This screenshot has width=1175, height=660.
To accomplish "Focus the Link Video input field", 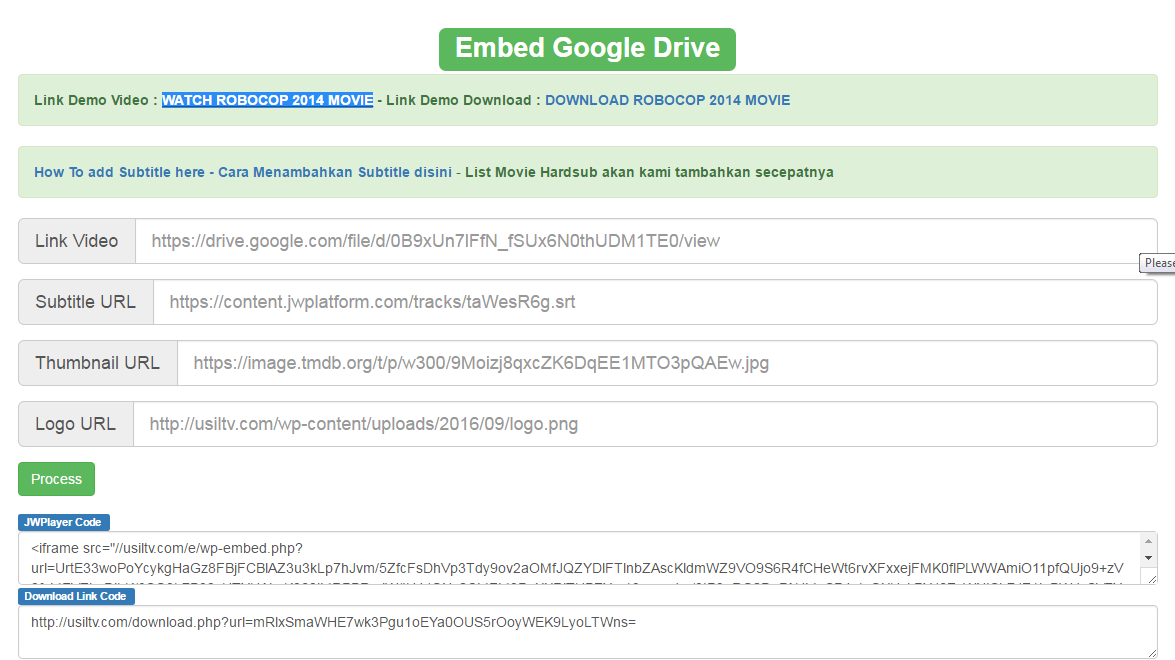I will (645, 241).
